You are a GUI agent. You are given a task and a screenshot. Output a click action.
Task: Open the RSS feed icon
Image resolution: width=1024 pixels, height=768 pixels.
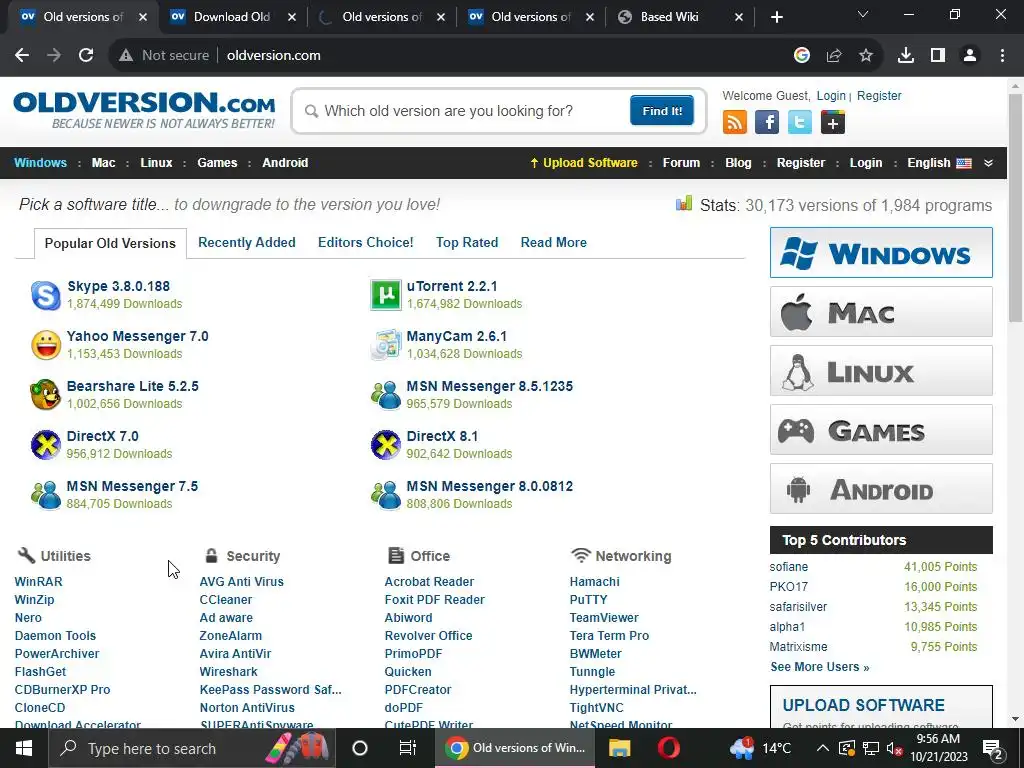coord(734,122)
